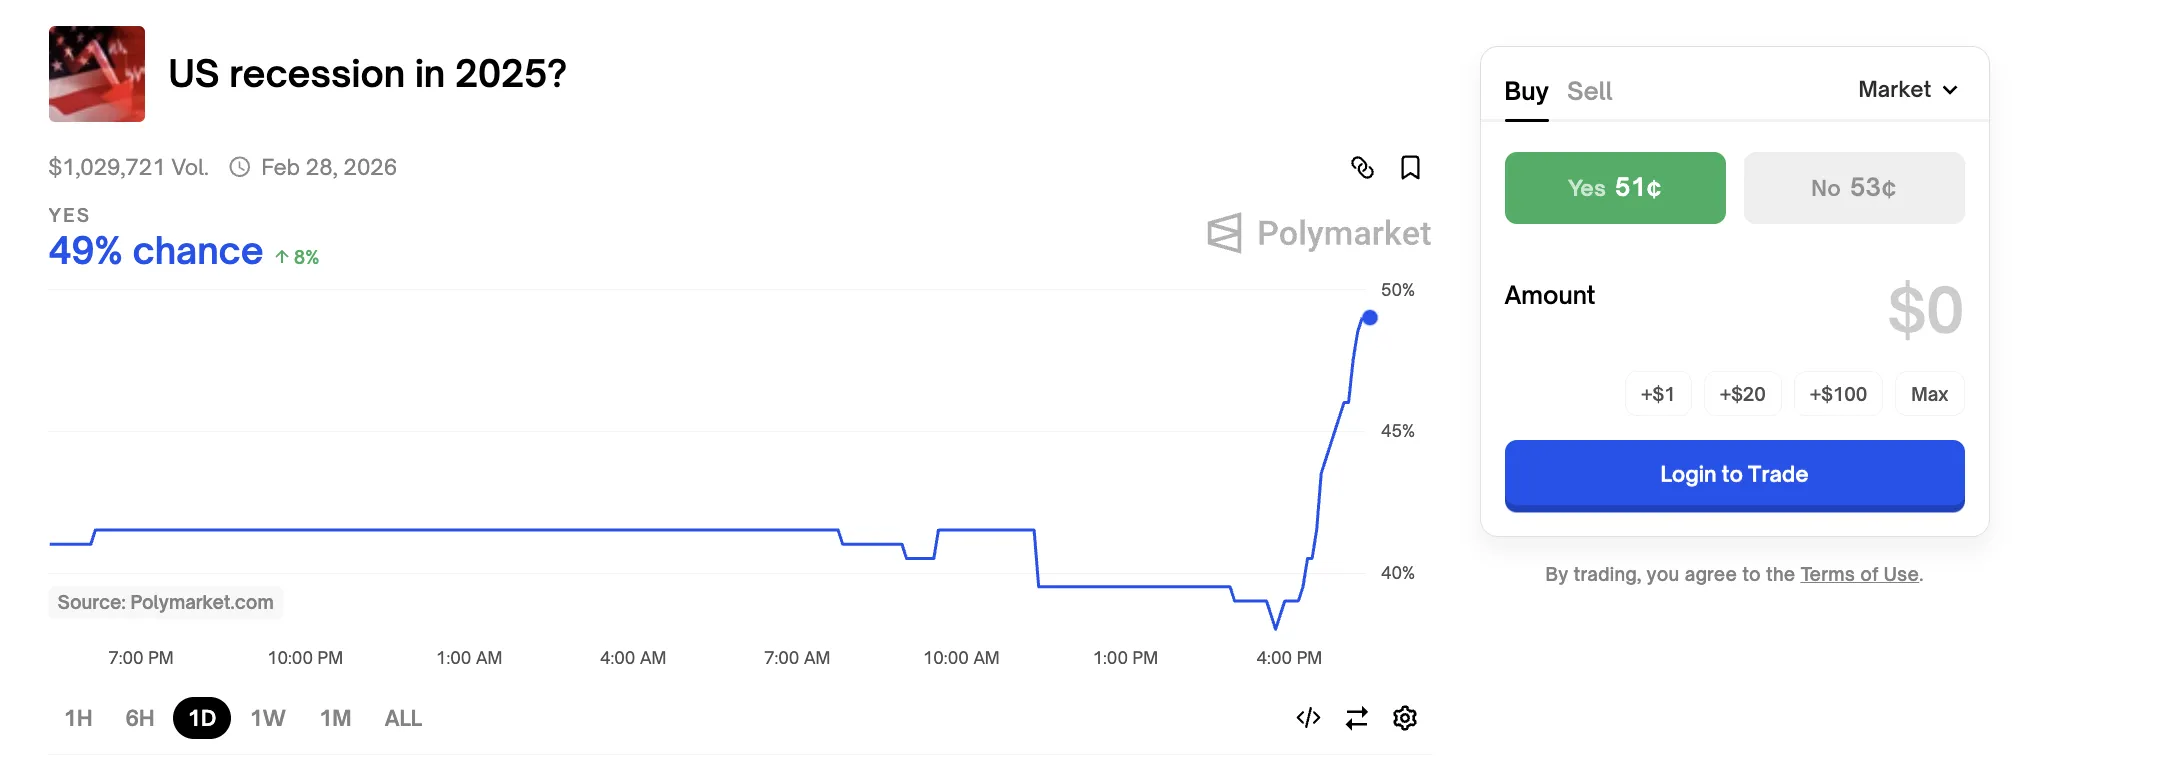Add $20 to the amount
This screenshot has height=775, width=2170.
(1742, 394)
